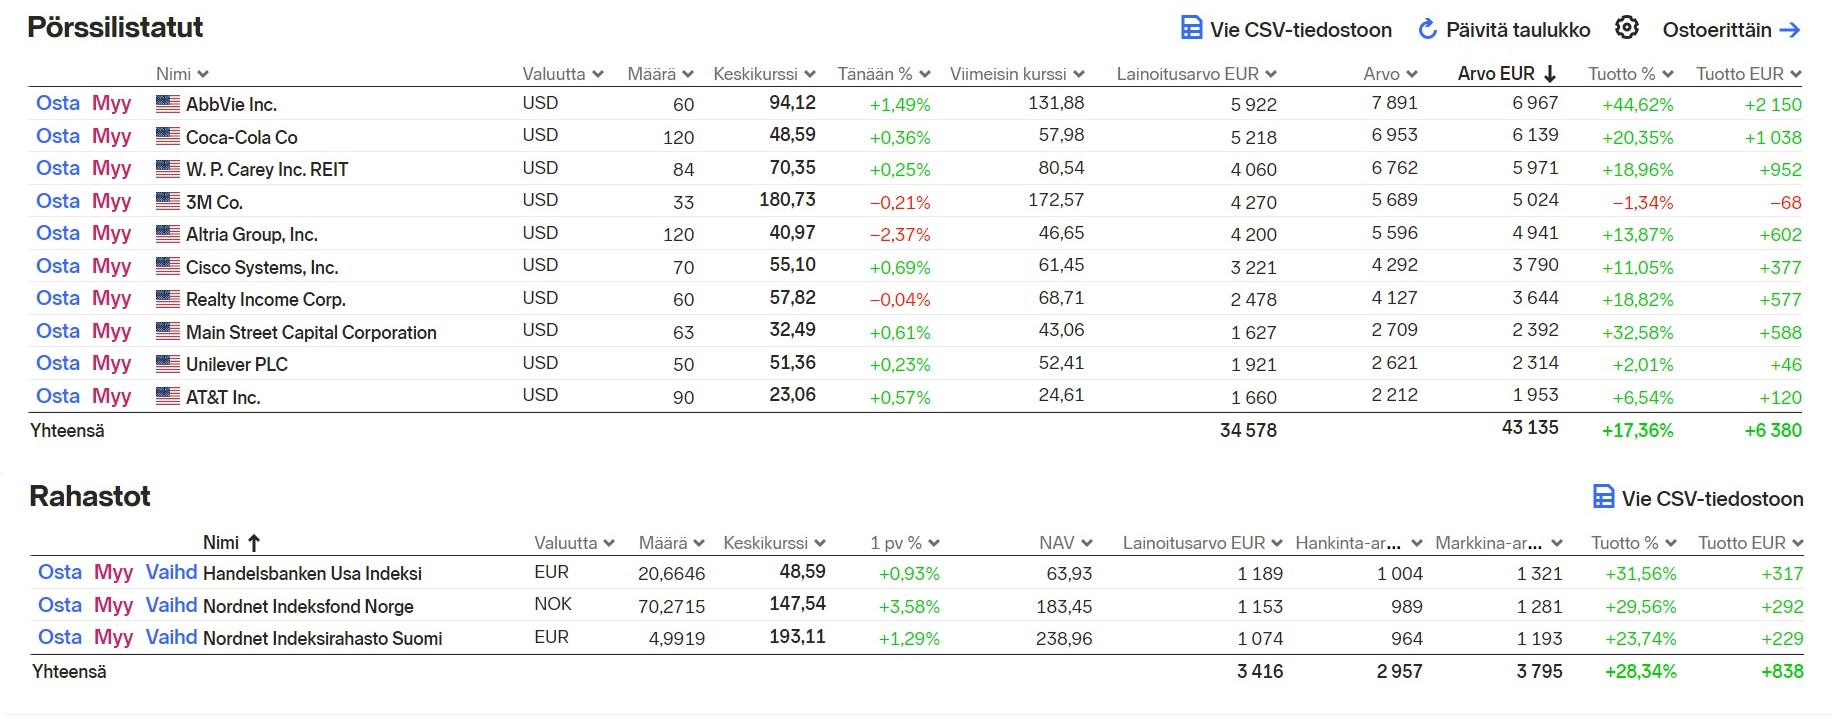Open the Hankinta-ar... column dropdown
The image size is (1832, 722).
[x=1417, y=543]
